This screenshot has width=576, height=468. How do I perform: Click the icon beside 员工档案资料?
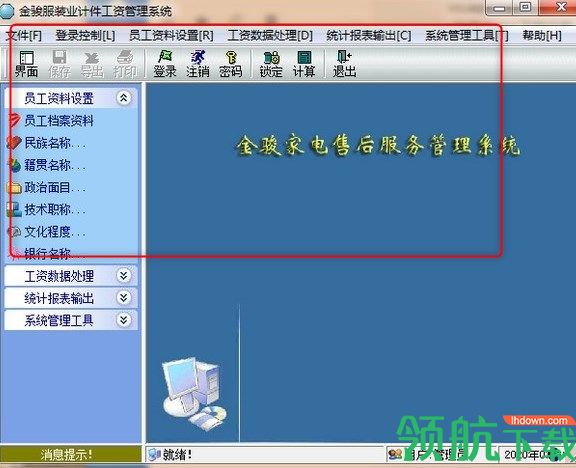coord(14,120)
